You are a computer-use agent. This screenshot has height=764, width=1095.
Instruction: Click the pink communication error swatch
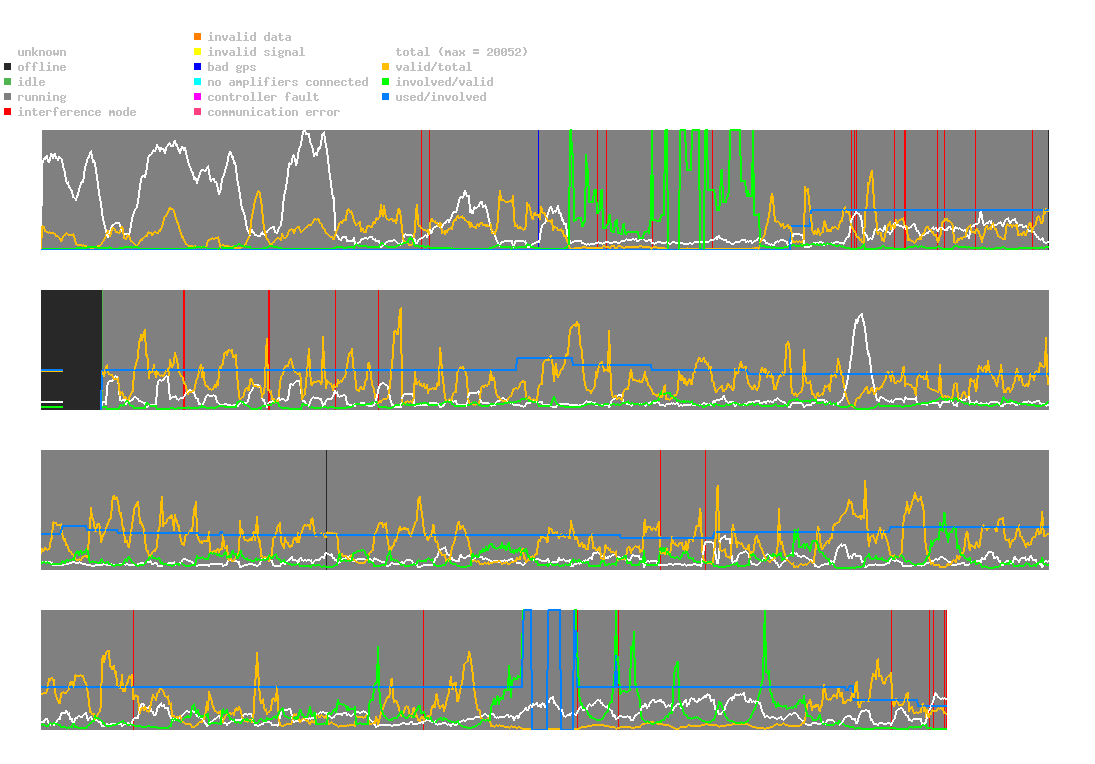coord(198,112)
